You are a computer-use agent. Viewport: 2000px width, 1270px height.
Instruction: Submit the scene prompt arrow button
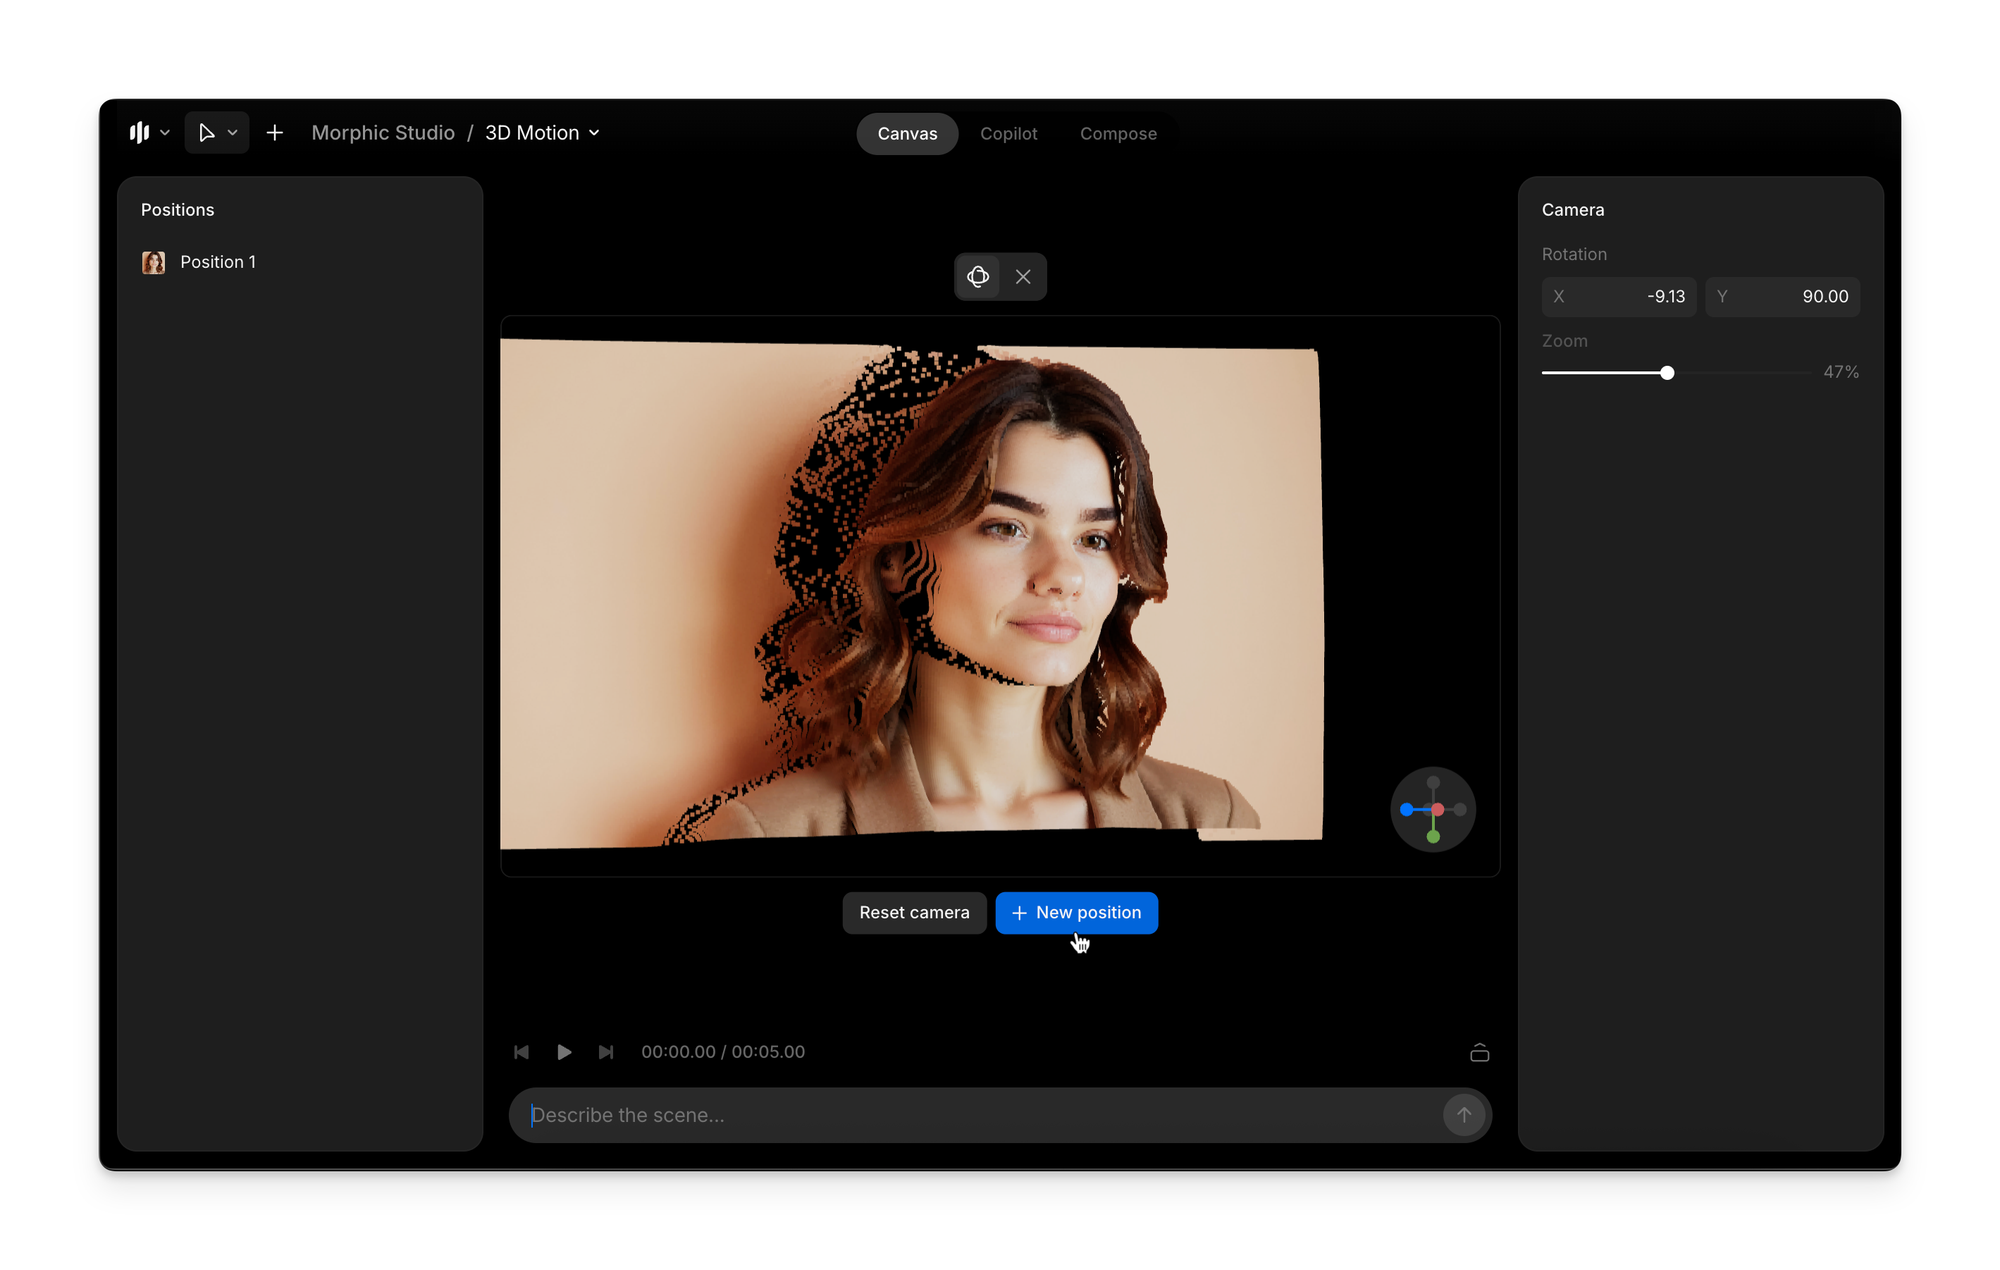(x=1464, y=1114)
